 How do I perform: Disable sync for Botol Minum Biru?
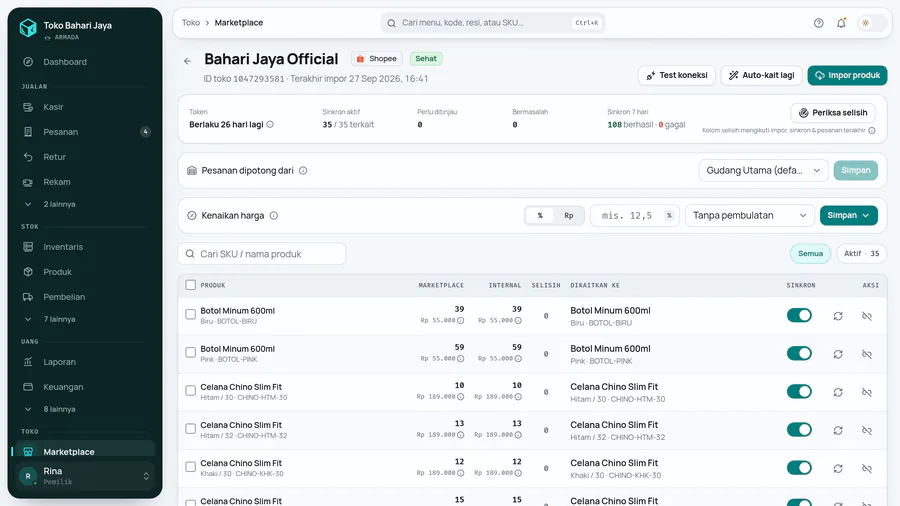(x=799, y=315)
